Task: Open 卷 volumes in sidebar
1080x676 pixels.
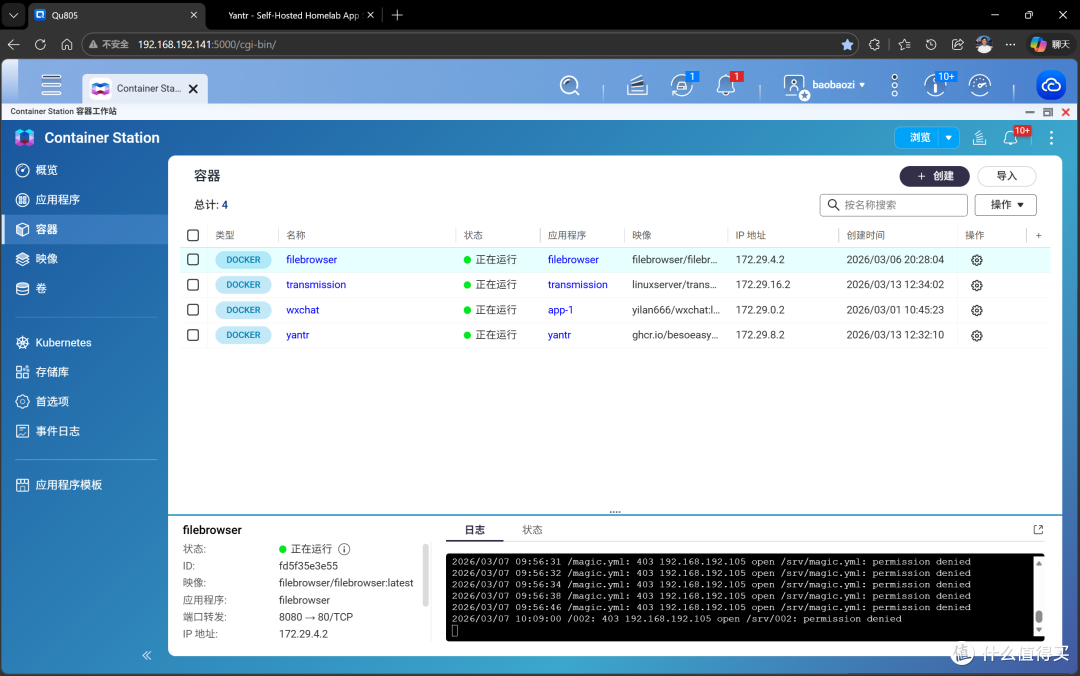Action: point(84,289)
